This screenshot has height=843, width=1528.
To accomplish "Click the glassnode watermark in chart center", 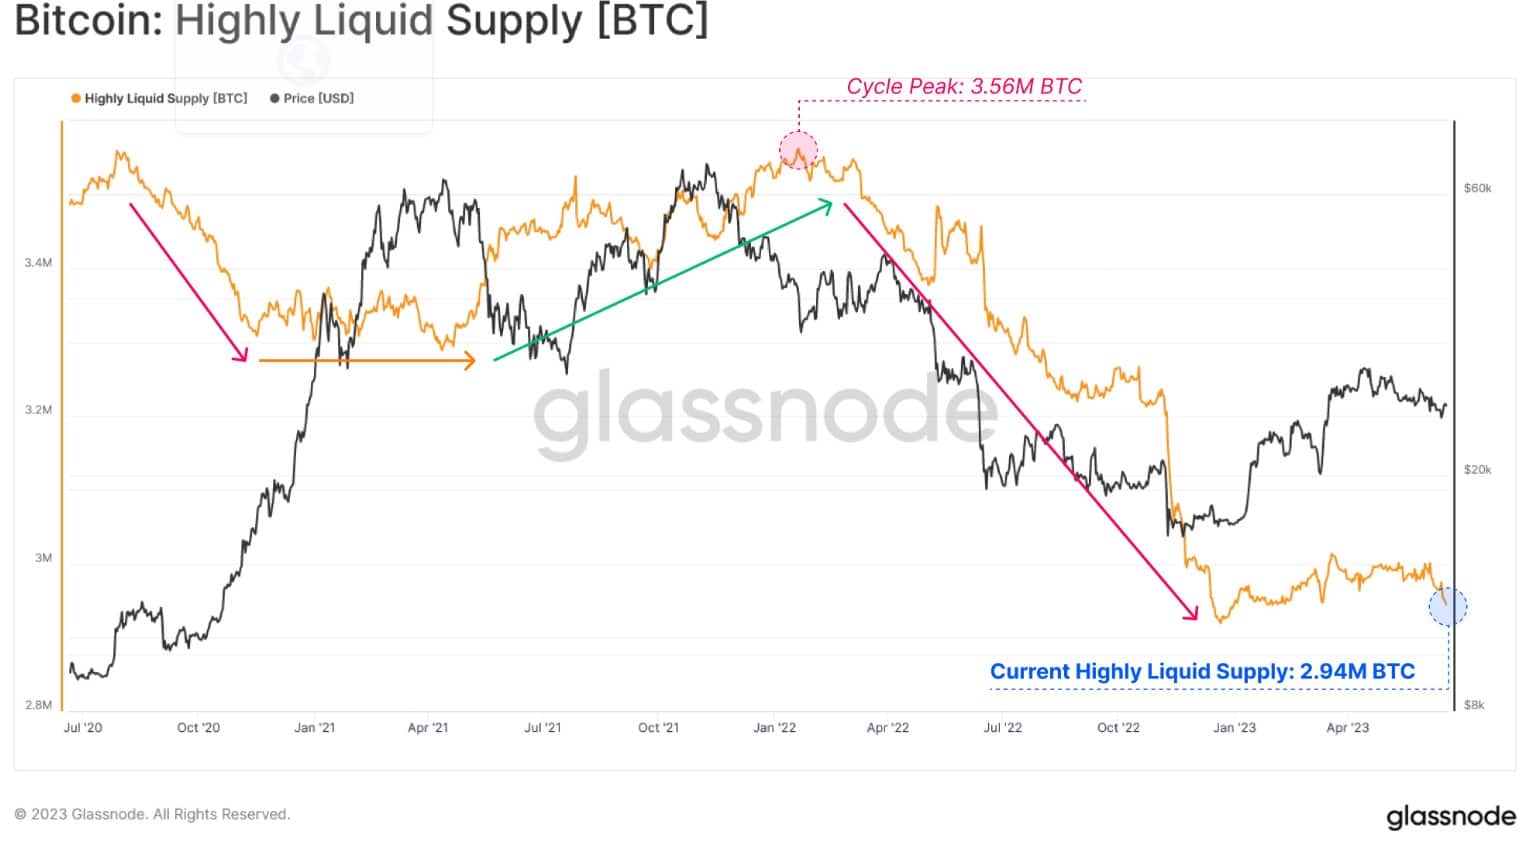I will click(x=766, y=412).
